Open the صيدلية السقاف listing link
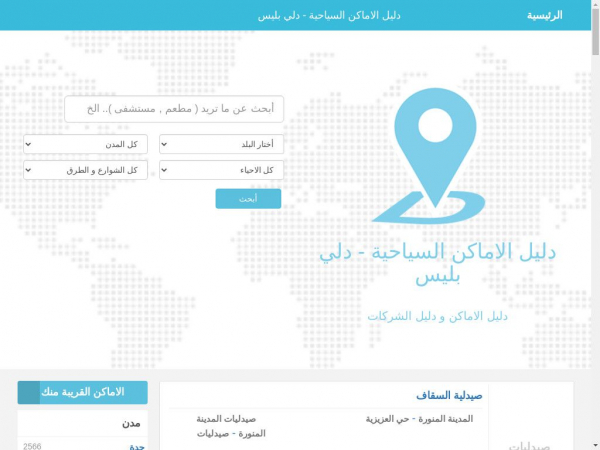 pyautogui.click(x=449, y=395)
